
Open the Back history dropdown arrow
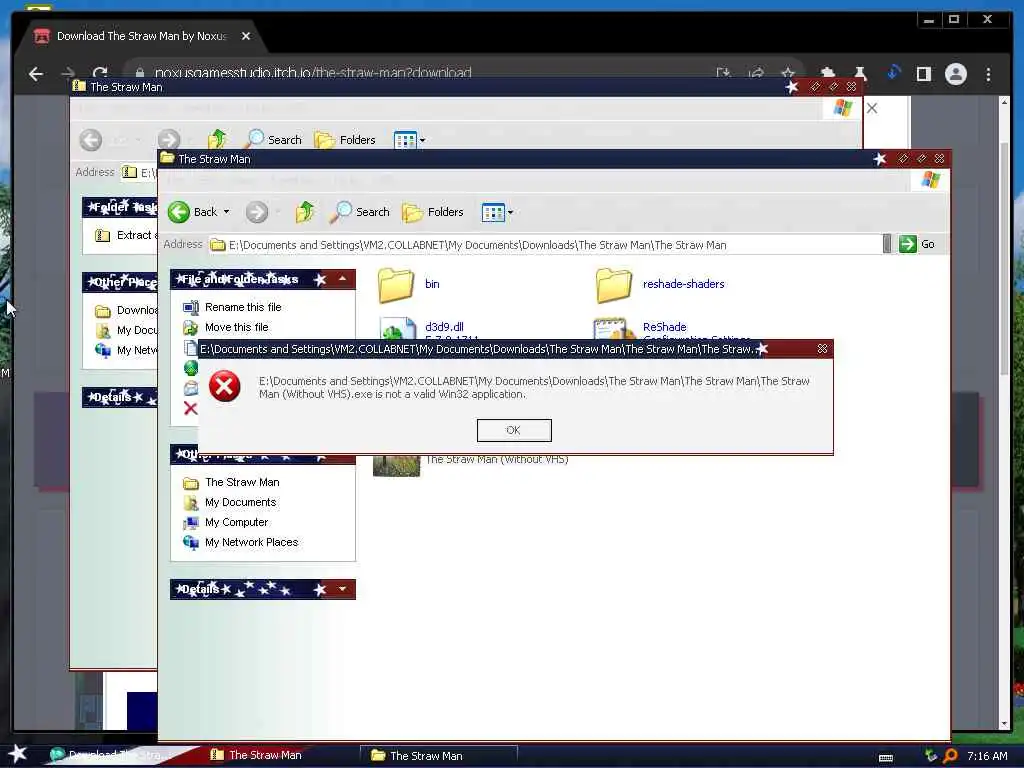[x=227, y=212]
